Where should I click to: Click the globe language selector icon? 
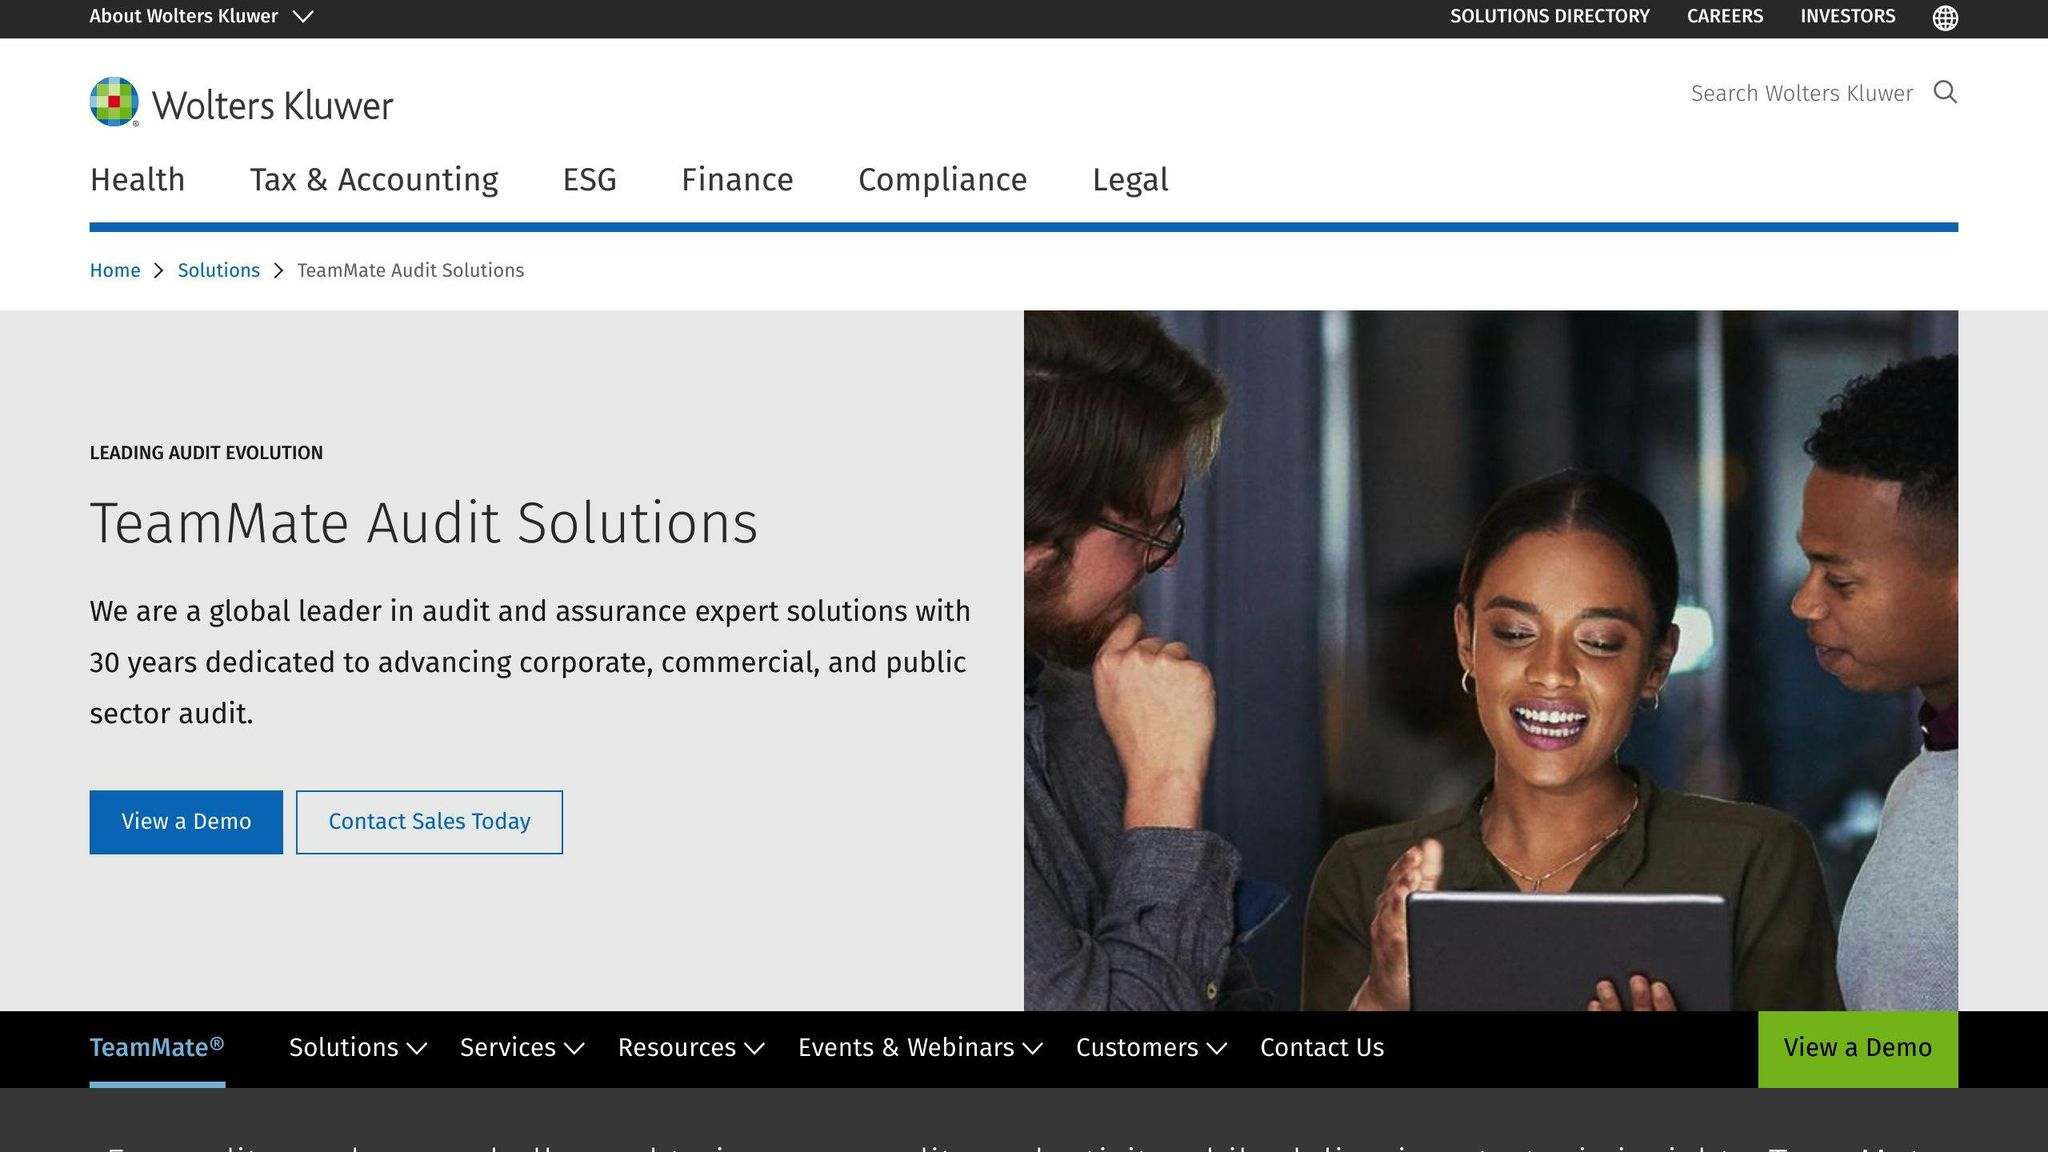click(x=1945, y=16)
